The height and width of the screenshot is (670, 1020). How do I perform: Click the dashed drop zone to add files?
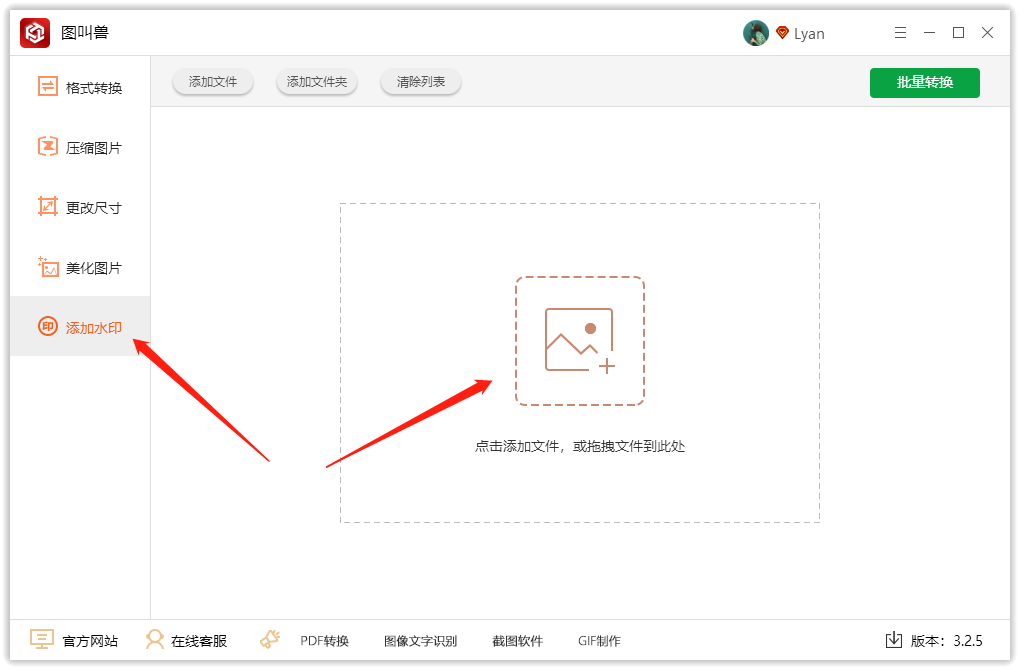[580, 340]
